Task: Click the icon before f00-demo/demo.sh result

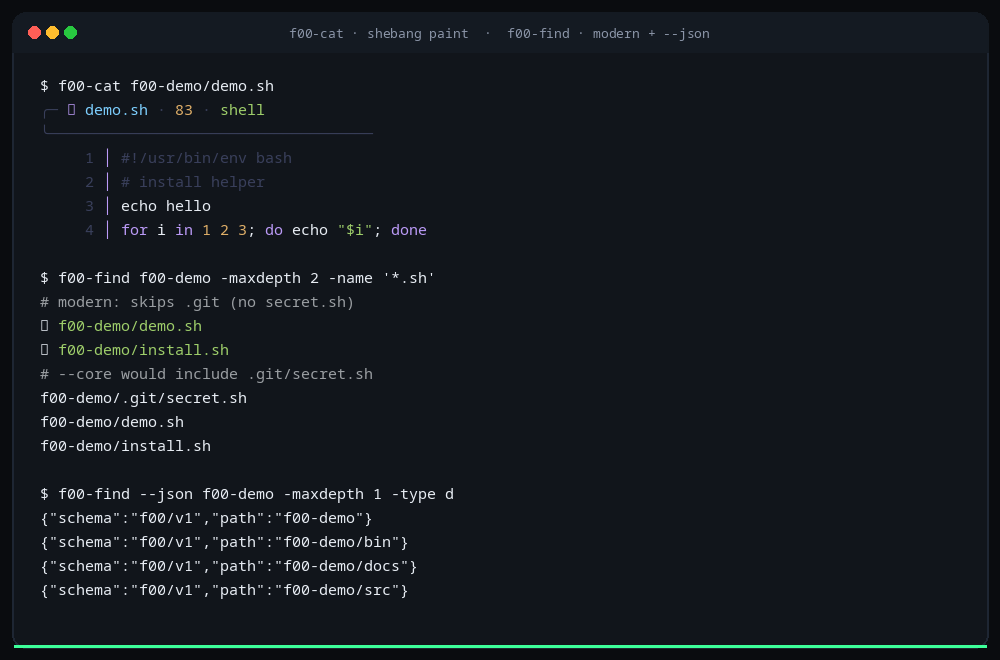Action: [x=45, y=326]
